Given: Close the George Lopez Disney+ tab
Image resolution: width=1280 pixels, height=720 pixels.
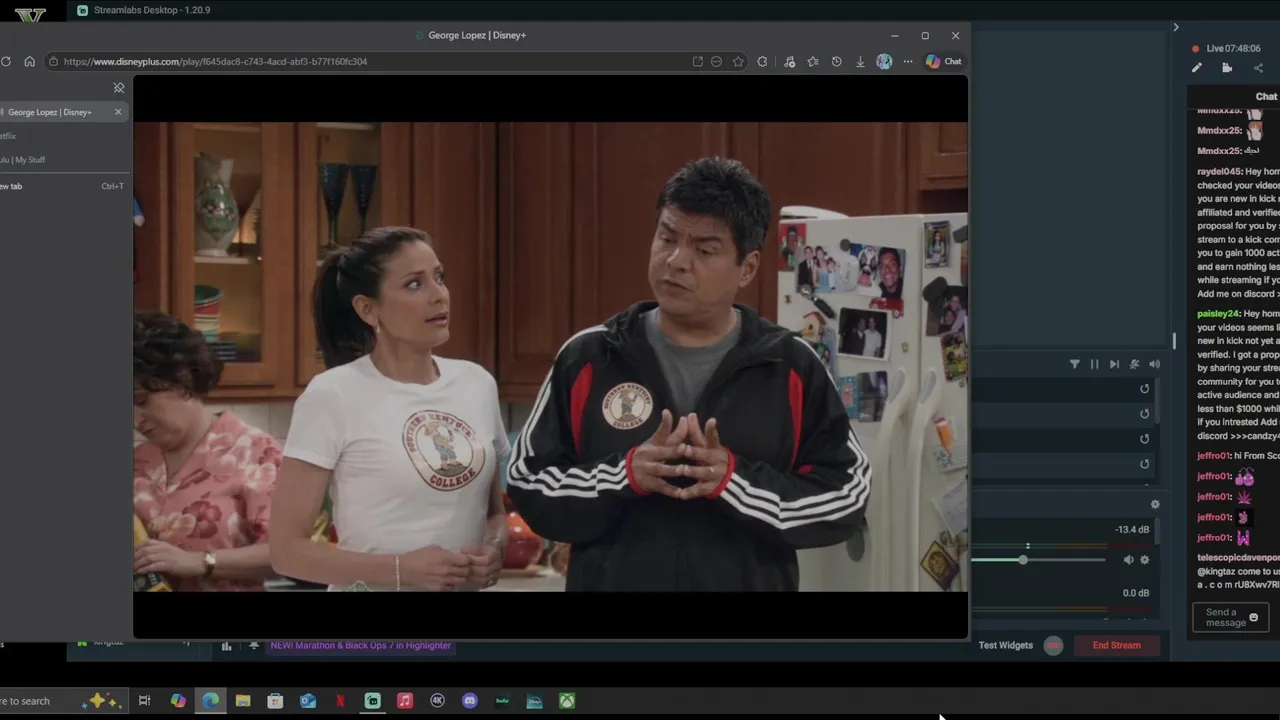Looking at the screenshot, I should 118,112.
